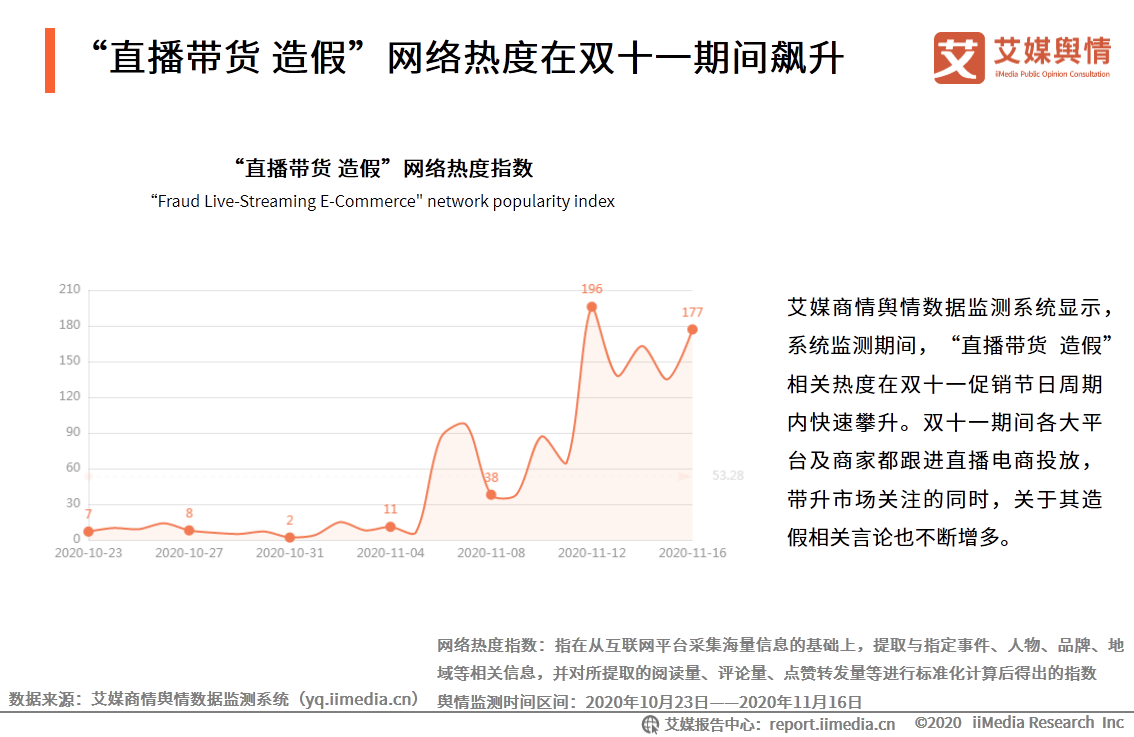Select the data point labeled 2
This screenshot has height=737, width=1134.
pos(289,537)
